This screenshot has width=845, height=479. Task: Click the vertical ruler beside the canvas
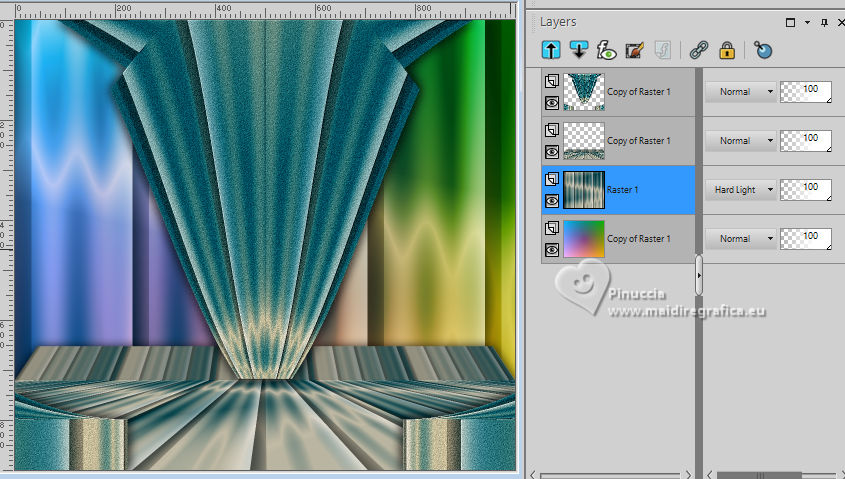pyautogui.click(x=6, y=245)
